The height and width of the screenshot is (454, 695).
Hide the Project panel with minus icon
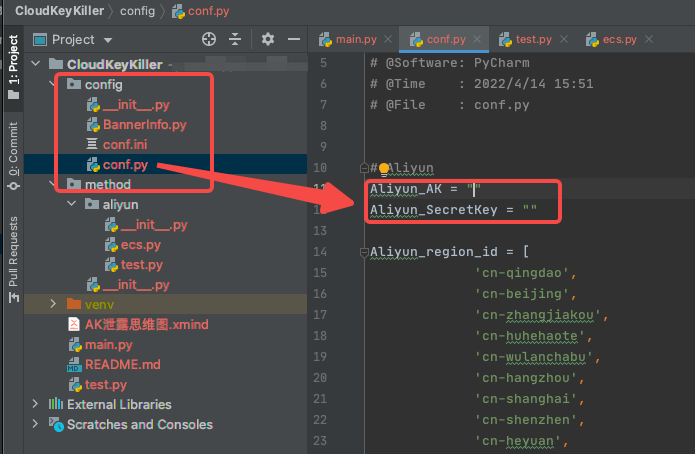(x=294, y=39)
